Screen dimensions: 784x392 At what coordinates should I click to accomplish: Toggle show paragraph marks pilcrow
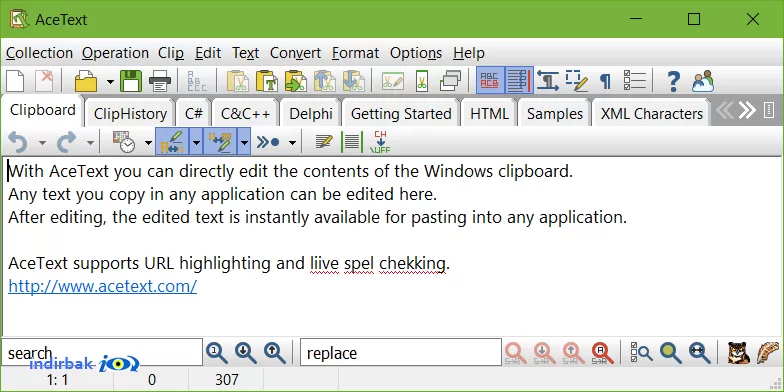point(606,81)
